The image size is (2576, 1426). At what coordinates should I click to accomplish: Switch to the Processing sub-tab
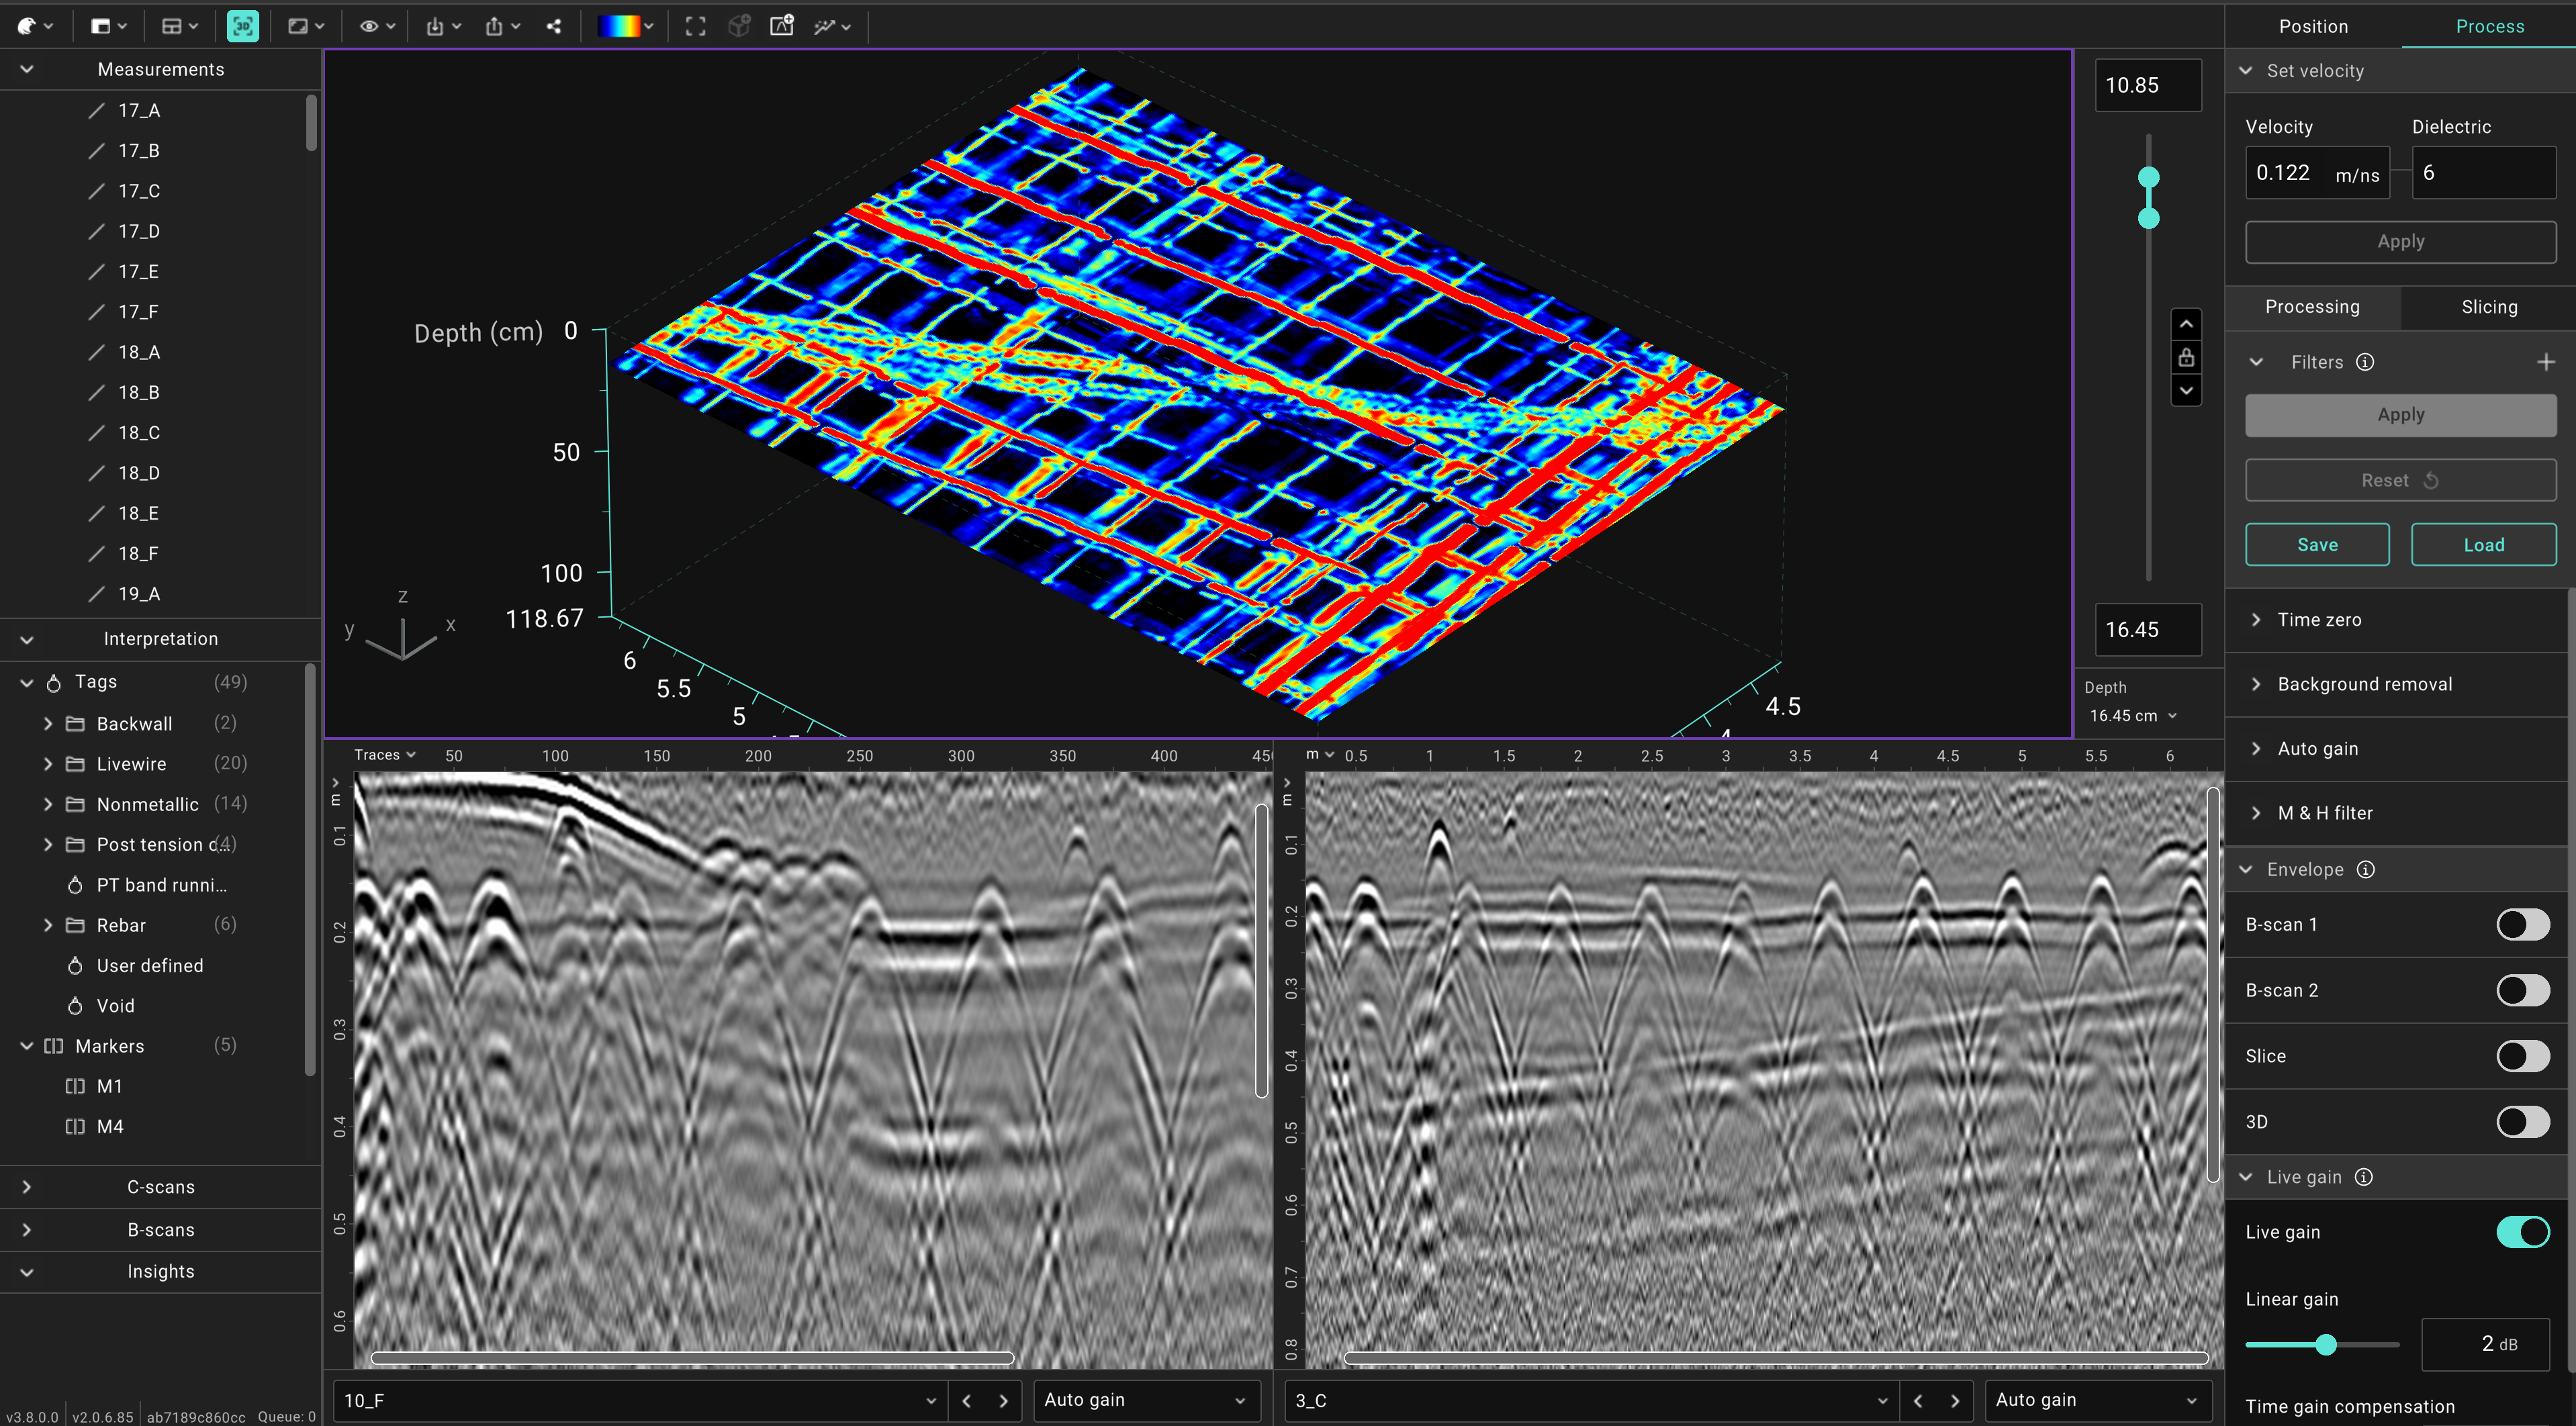click(x=2312, y=307)
